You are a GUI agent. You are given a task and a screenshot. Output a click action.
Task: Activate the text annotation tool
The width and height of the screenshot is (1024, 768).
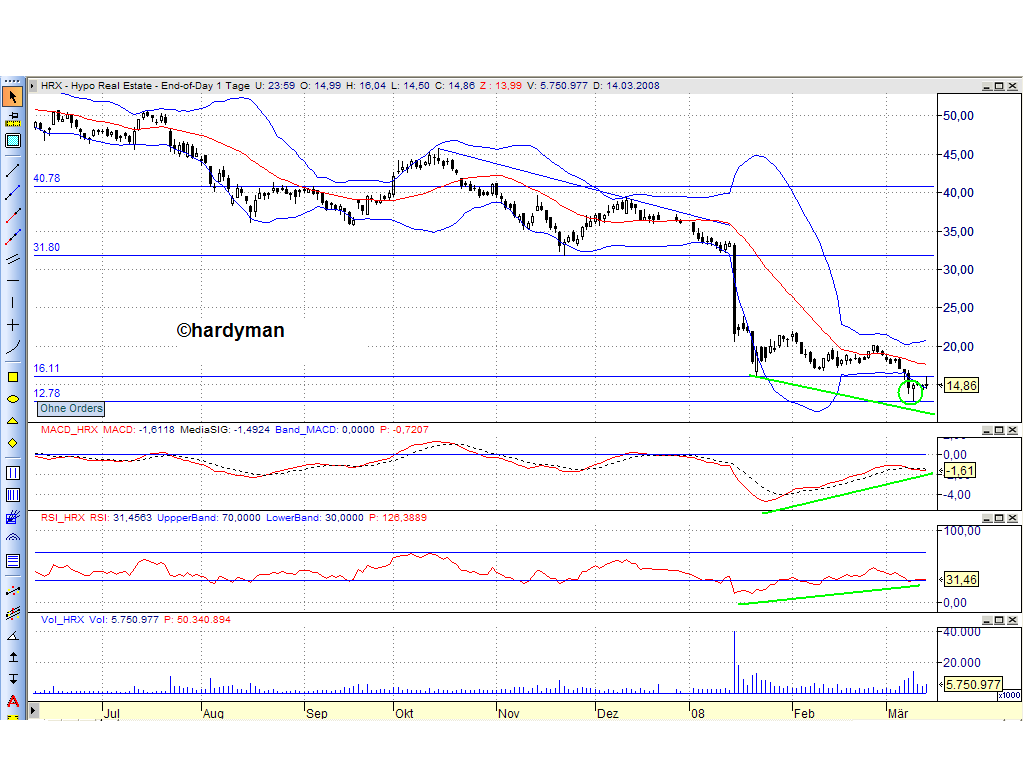(12, 560)
